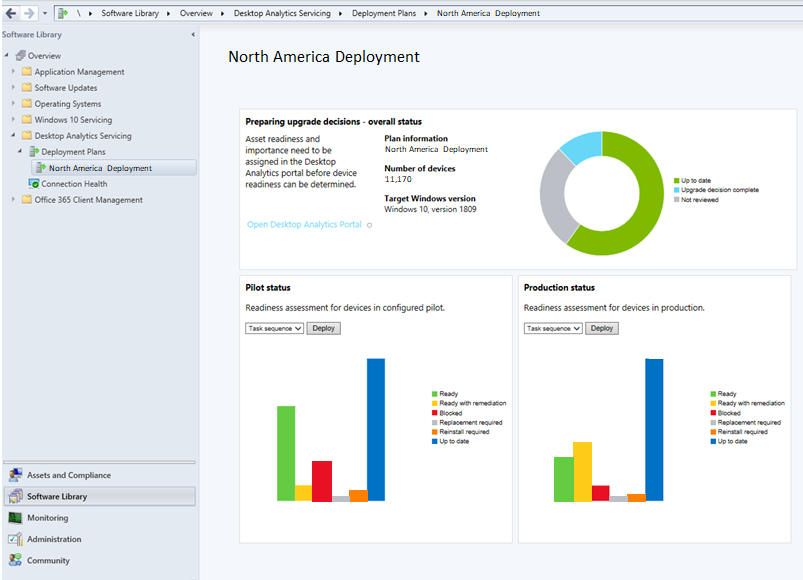This screenshot has height=580, width=803.
Task: Click Overview in the breadcrumb path
Action: 196,13
